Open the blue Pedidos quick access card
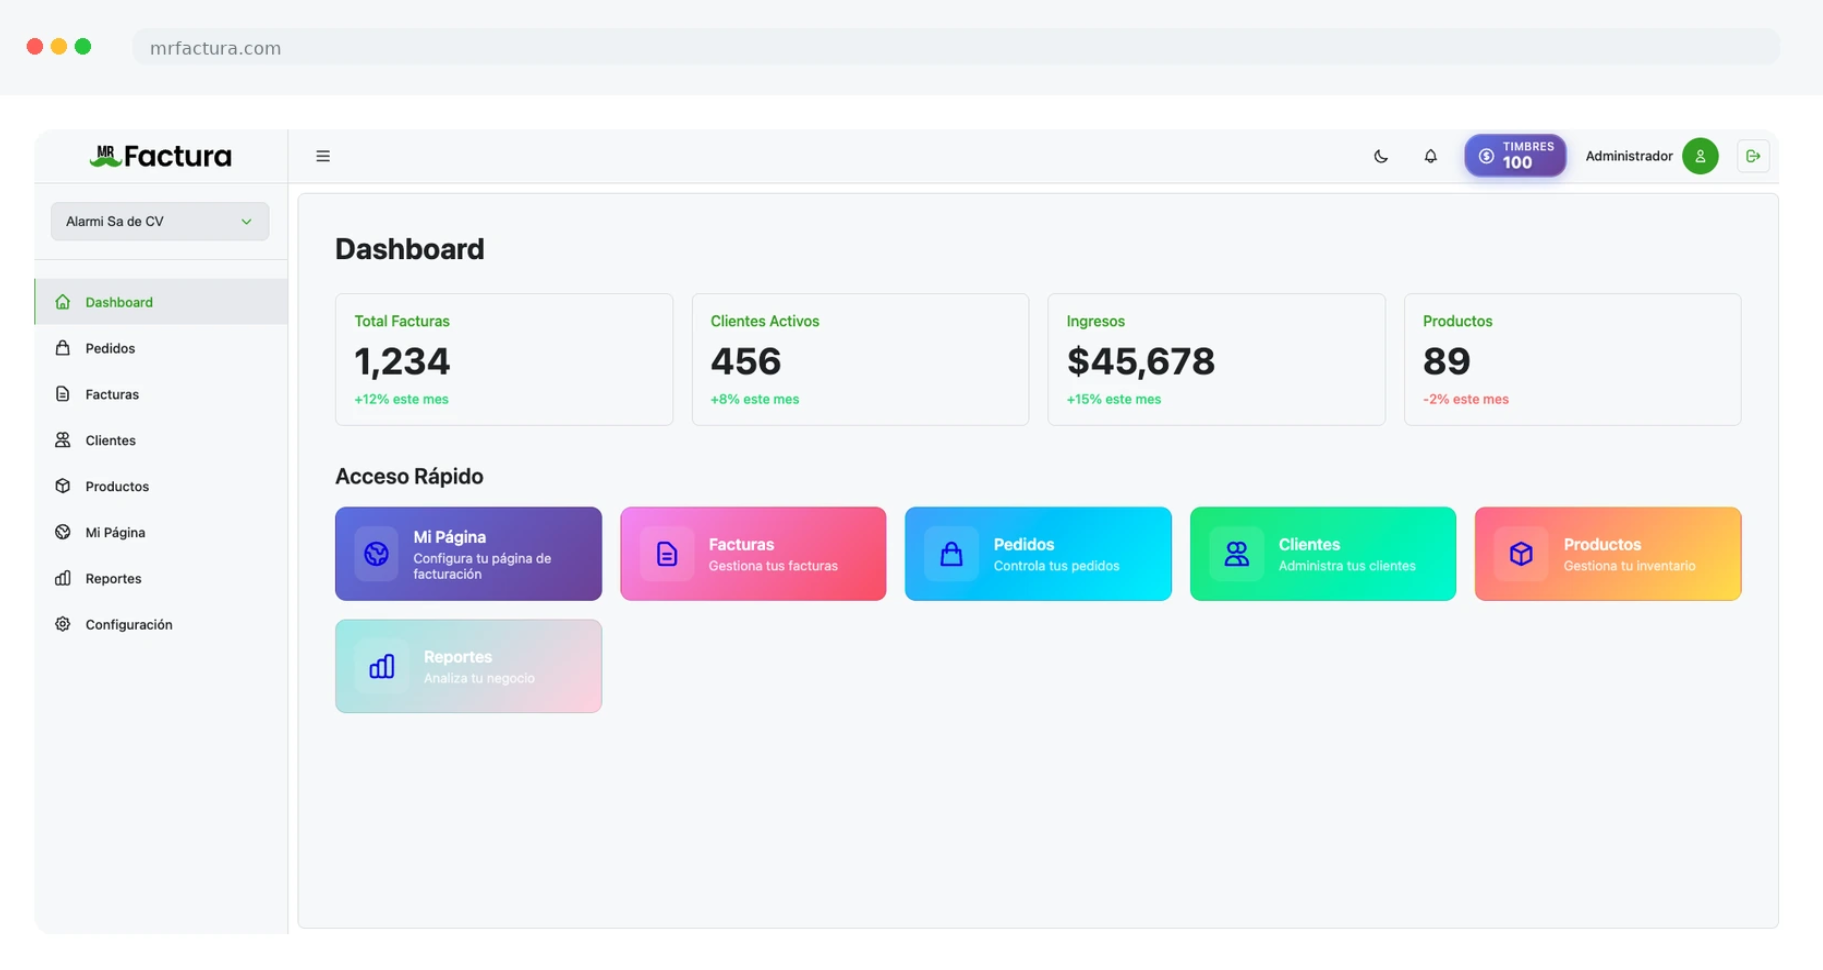 [x=1038, y=554]
